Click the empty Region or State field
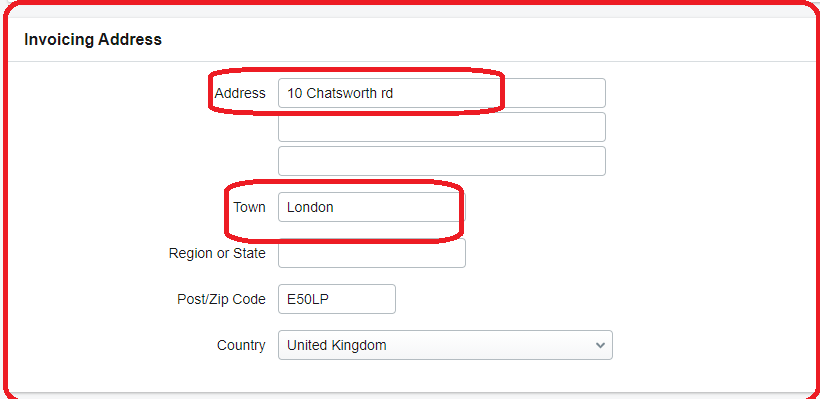Viewport: 820px width, 399px height. tap(372, 253)
